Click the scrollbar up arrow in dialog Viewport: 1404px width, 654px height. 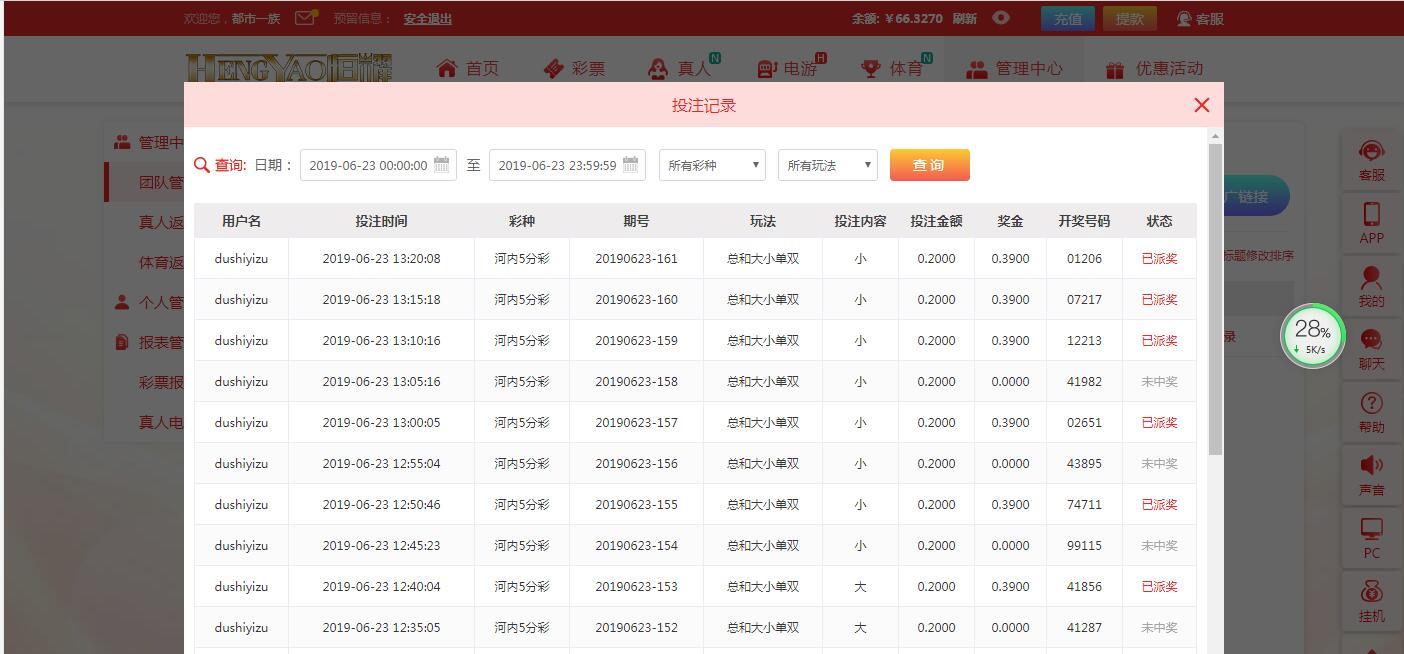1215,135
